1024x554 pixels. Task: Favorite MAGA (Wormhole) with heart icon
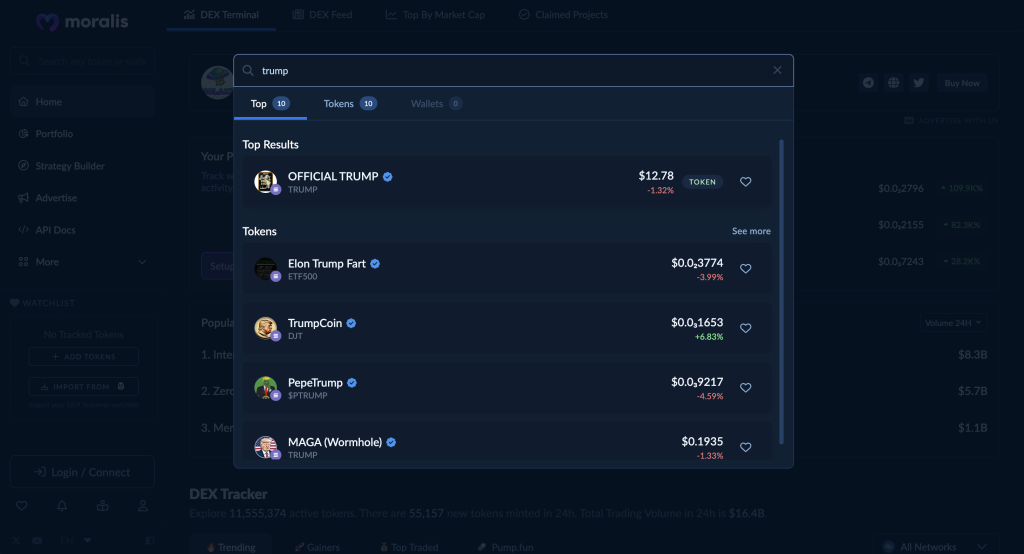click(745, 447)
